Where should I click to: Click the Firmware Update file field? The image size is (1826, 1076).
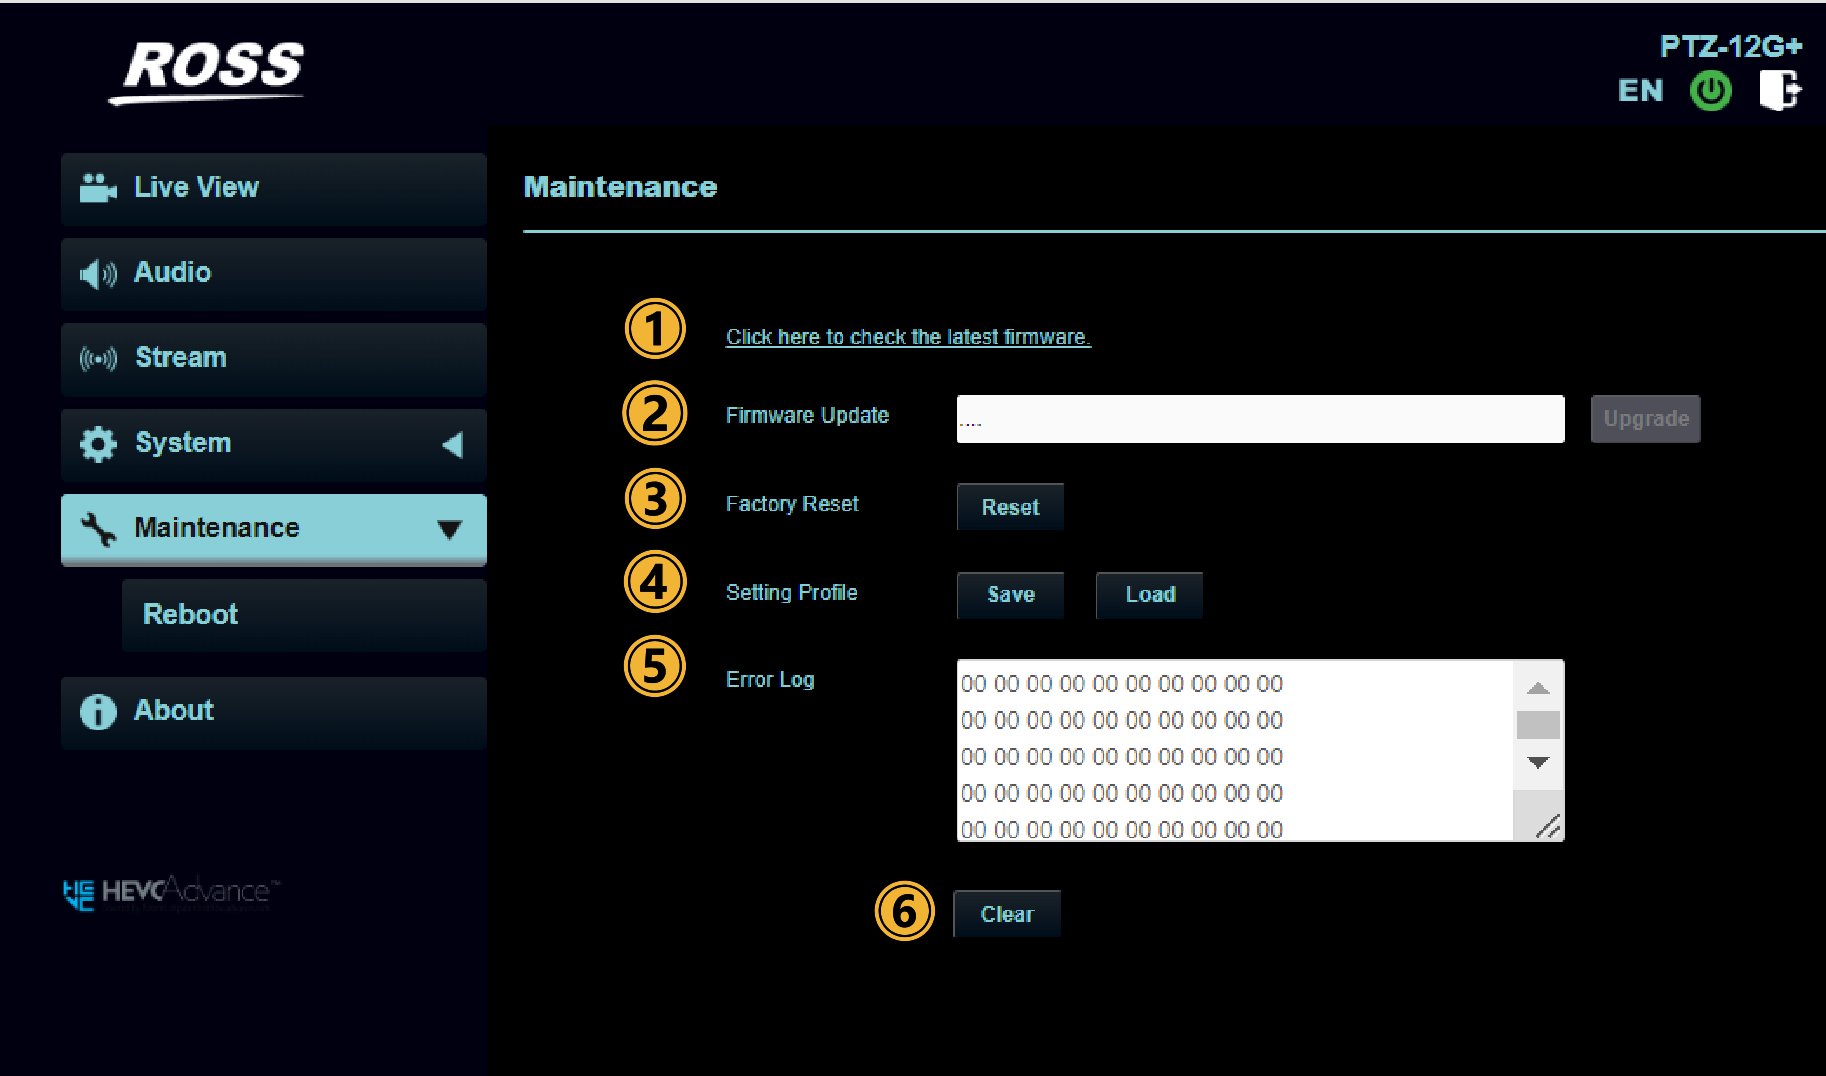1260,419
